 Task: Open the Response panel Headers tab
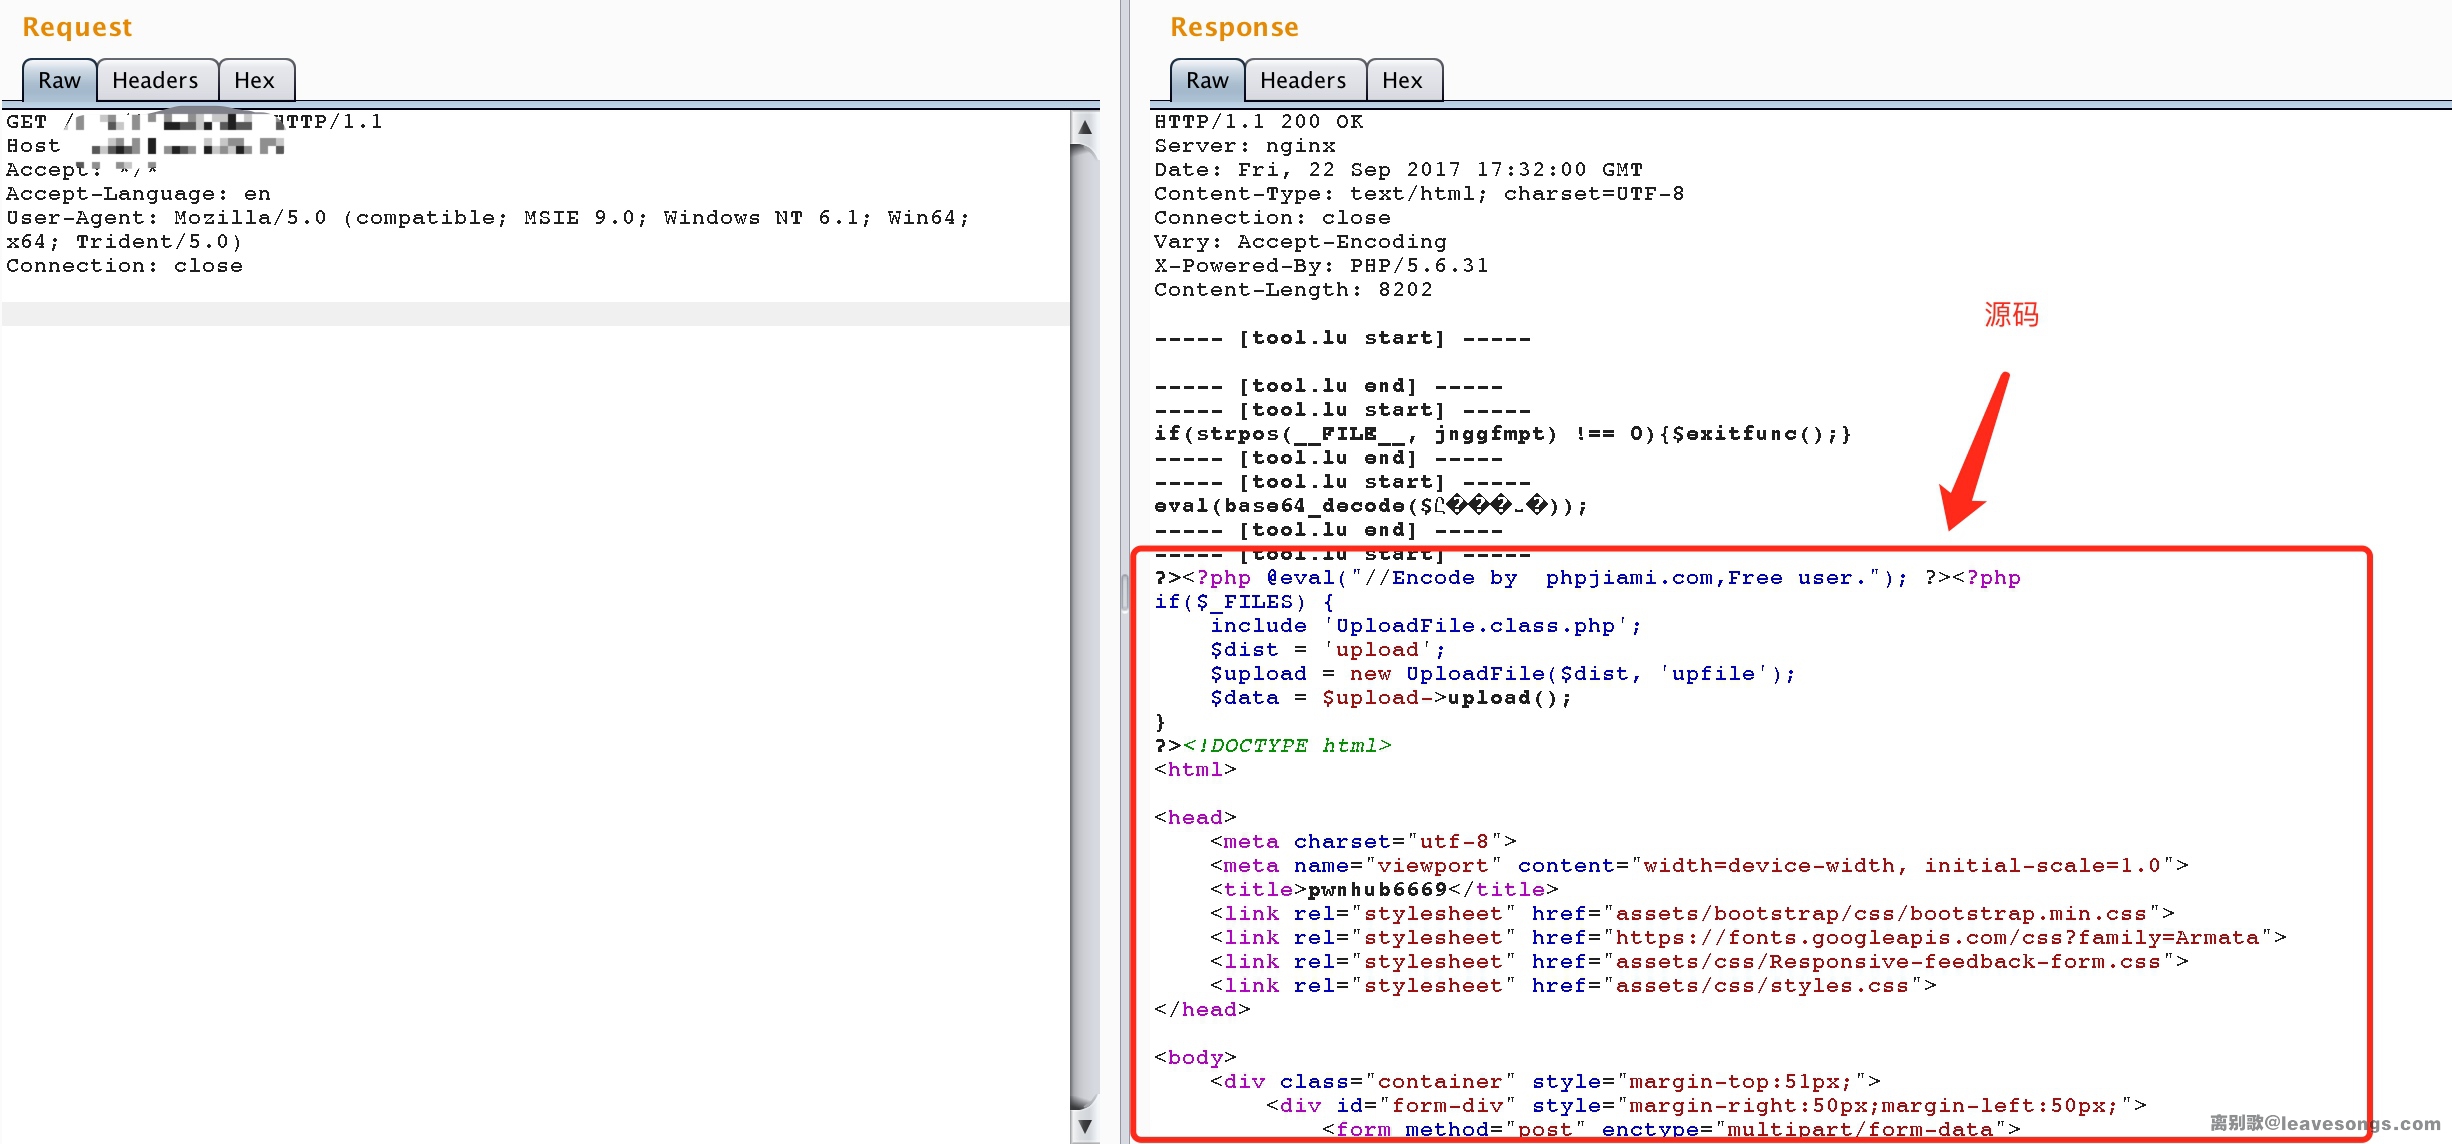click(1303, 80)
